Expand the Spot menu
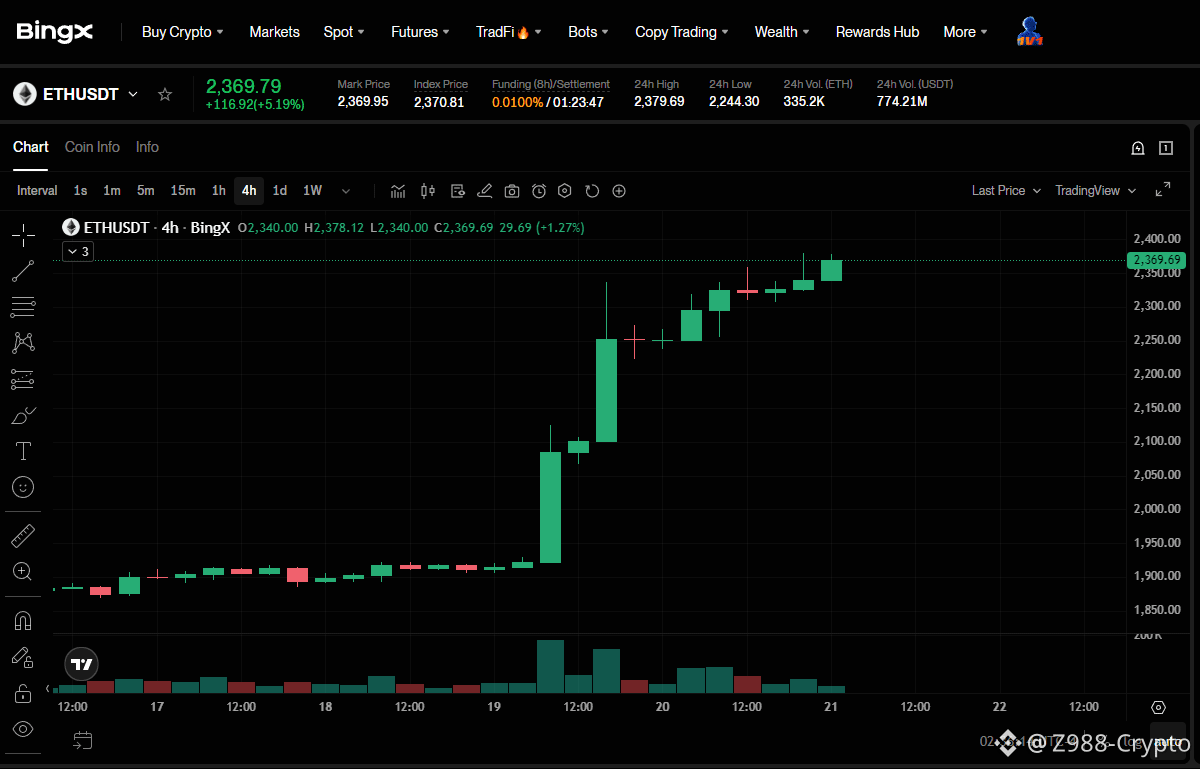This screenshot has height=769, width=1200. [344, 32]
